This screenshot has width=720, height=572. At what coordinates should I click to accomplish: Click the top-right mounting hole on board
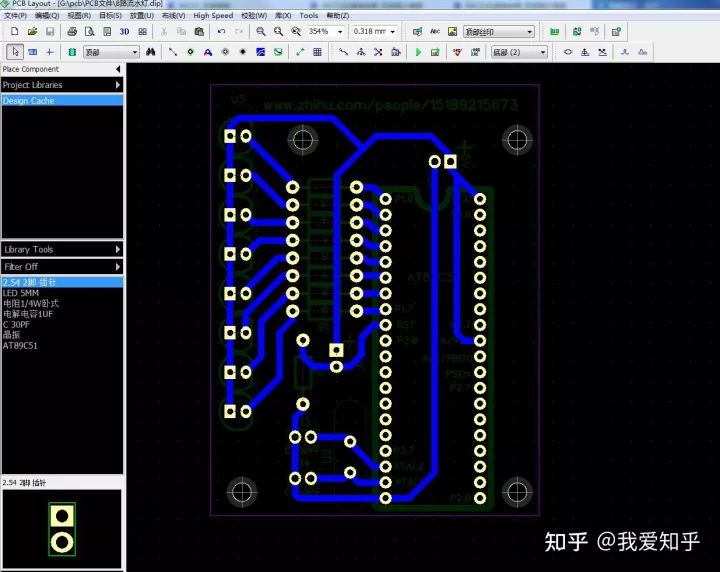click(x=517, y=140)
